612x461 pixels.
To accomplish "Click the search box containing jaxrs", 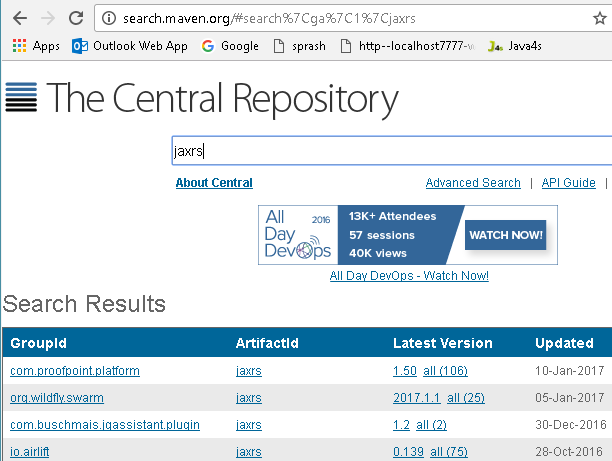I will (x=390, y=152).
